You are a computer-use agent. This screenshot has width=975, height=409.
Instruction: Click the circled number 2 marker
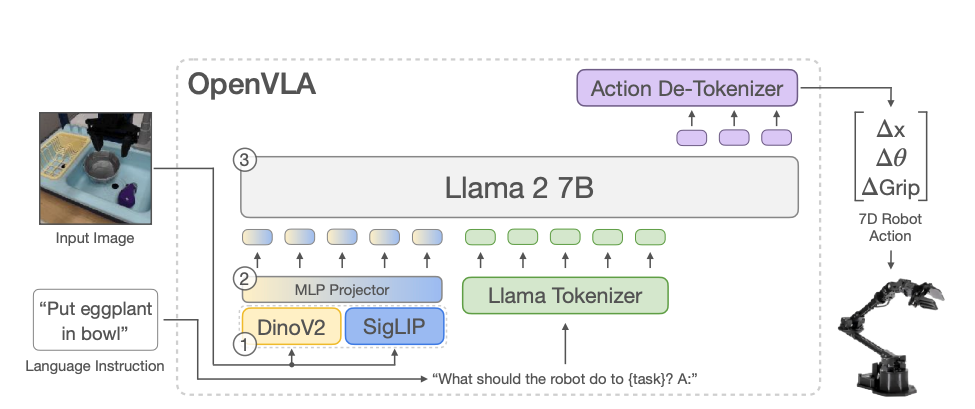pyautogui.click(x=241, y=278)
